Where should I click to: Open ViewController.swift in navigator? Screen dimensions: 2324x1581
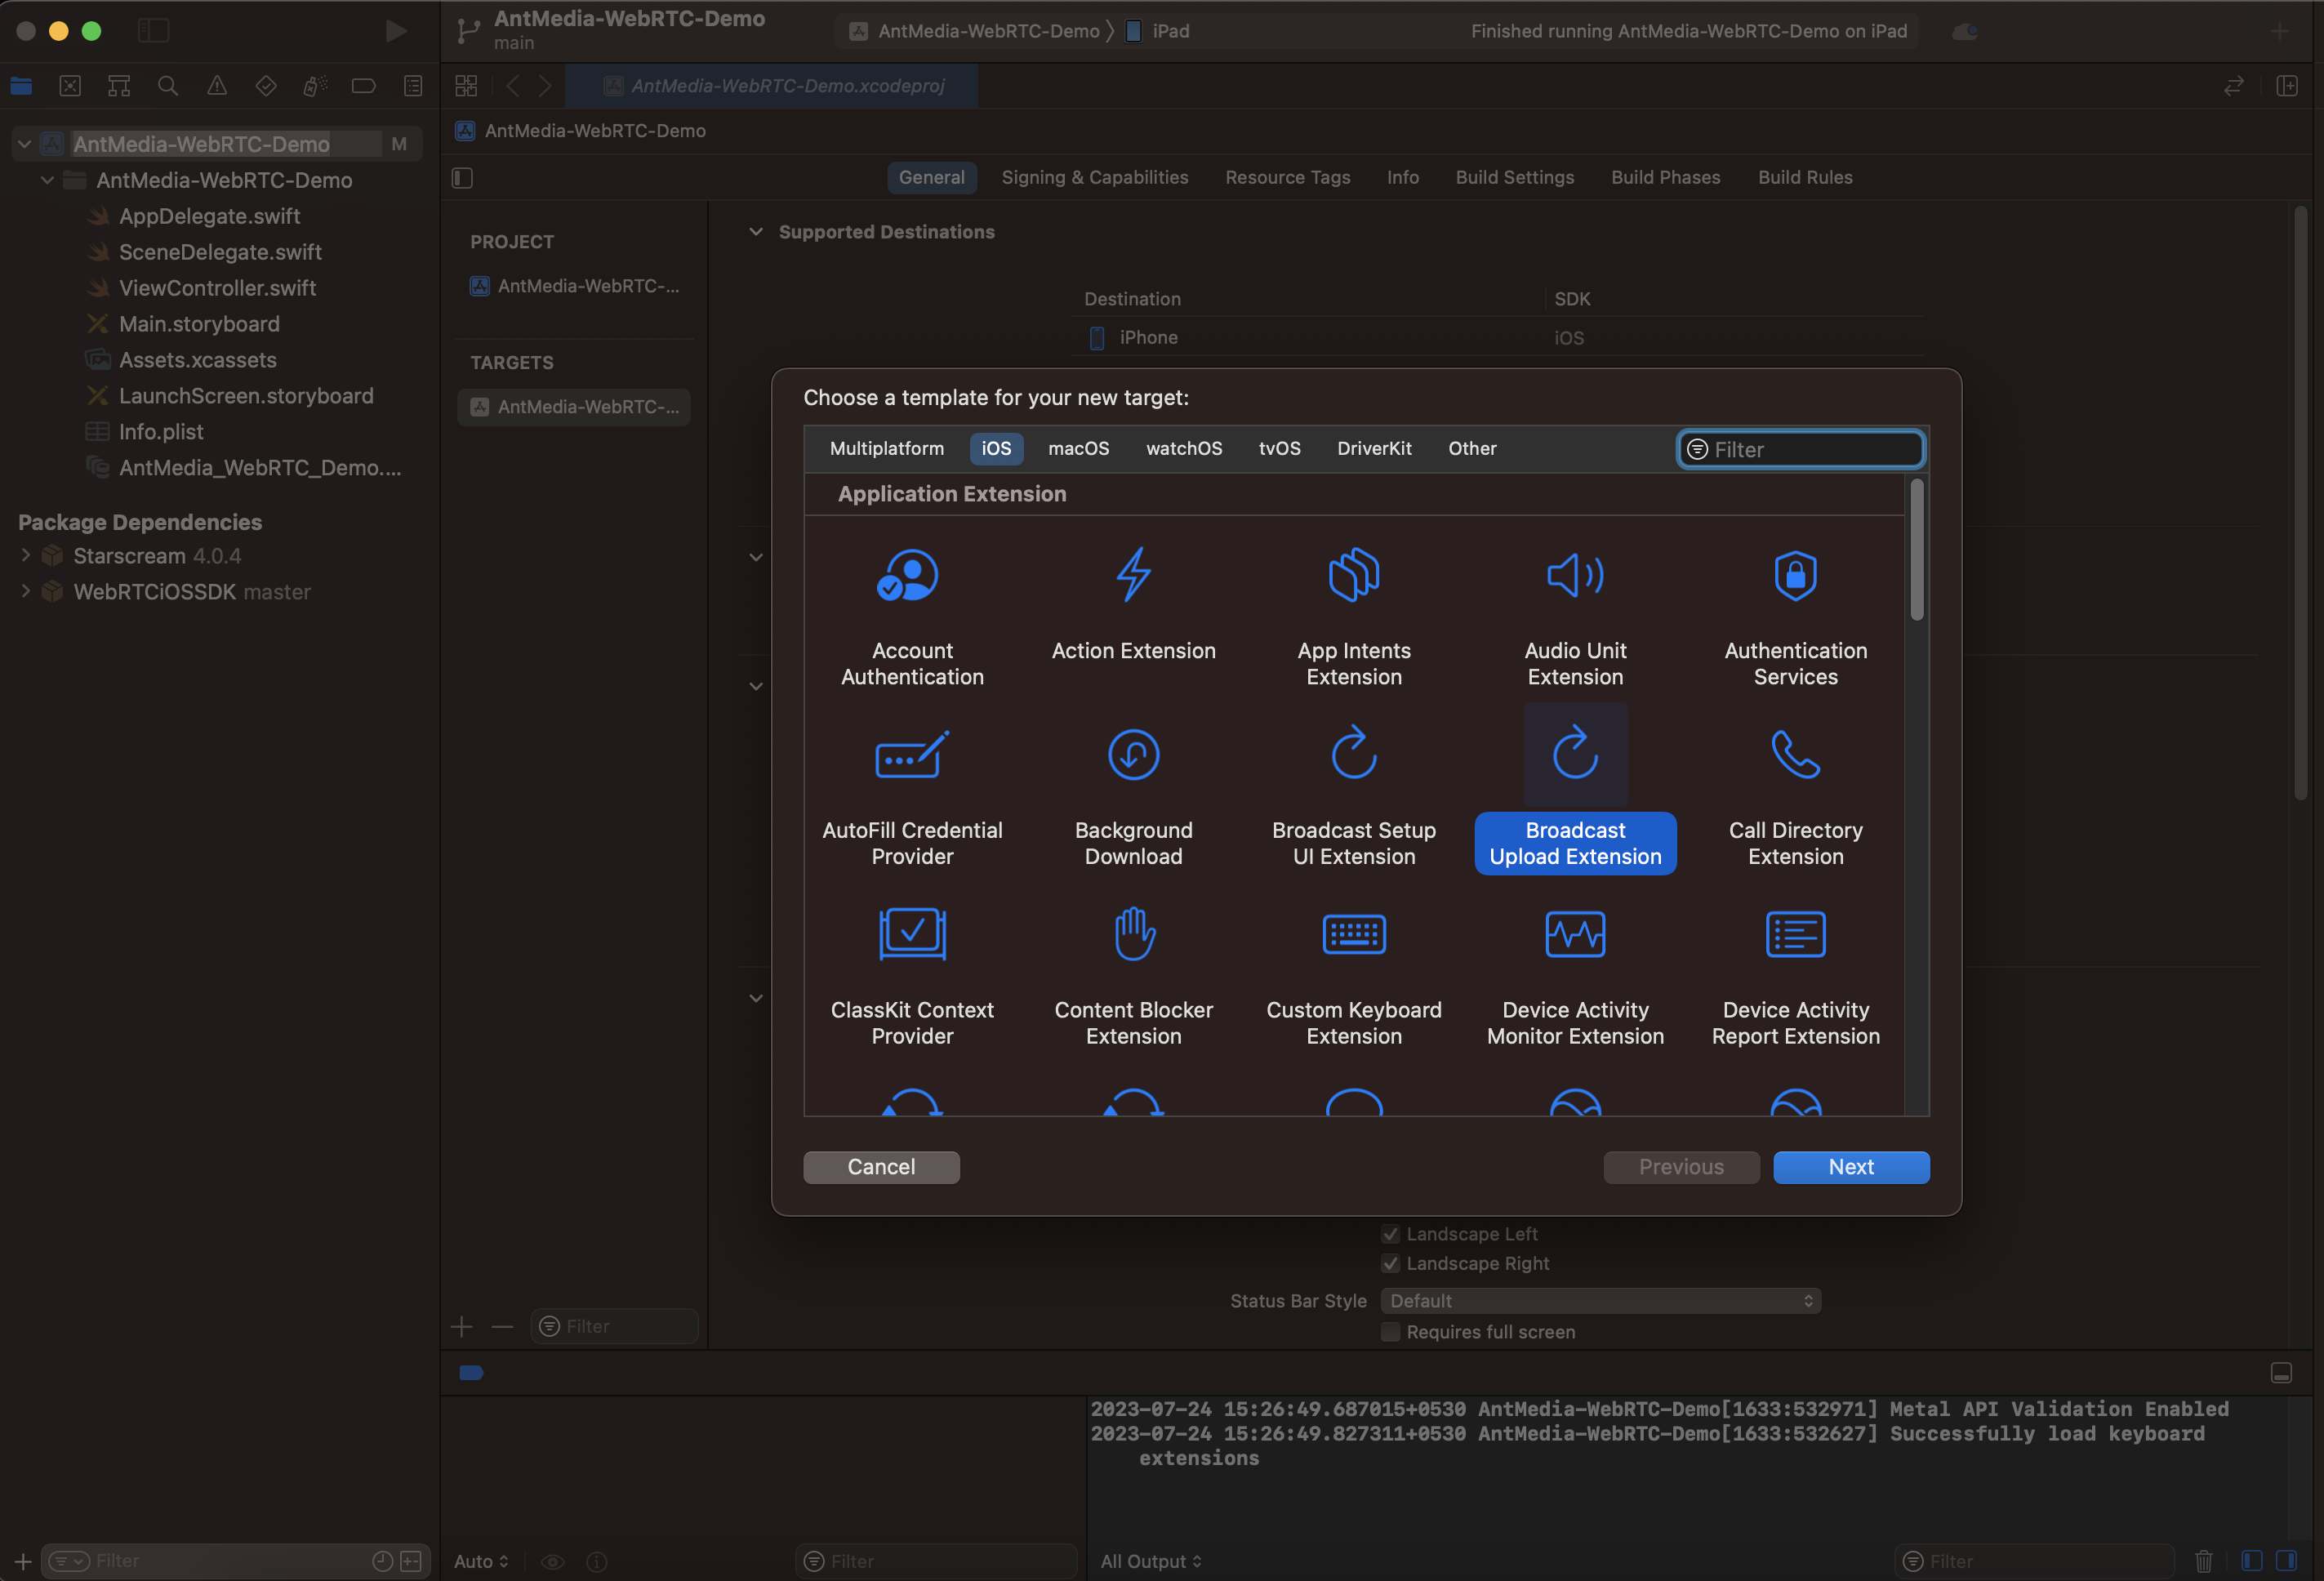(217, 288)
